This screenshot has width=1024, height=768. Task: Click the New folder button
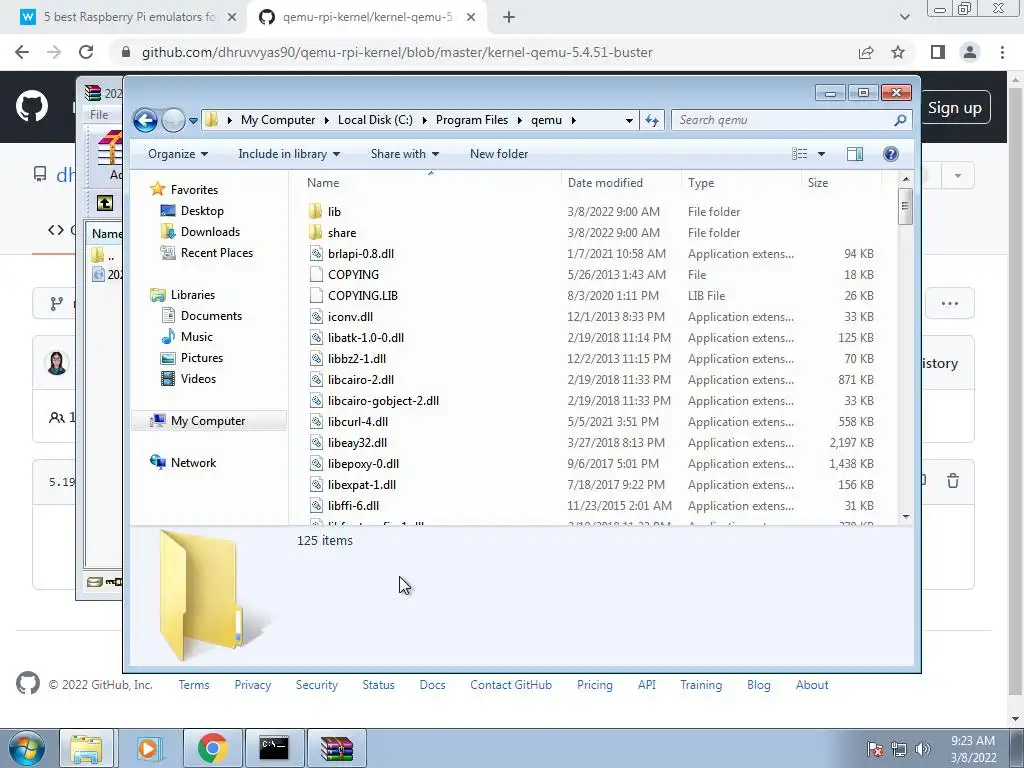coord(499,154)
